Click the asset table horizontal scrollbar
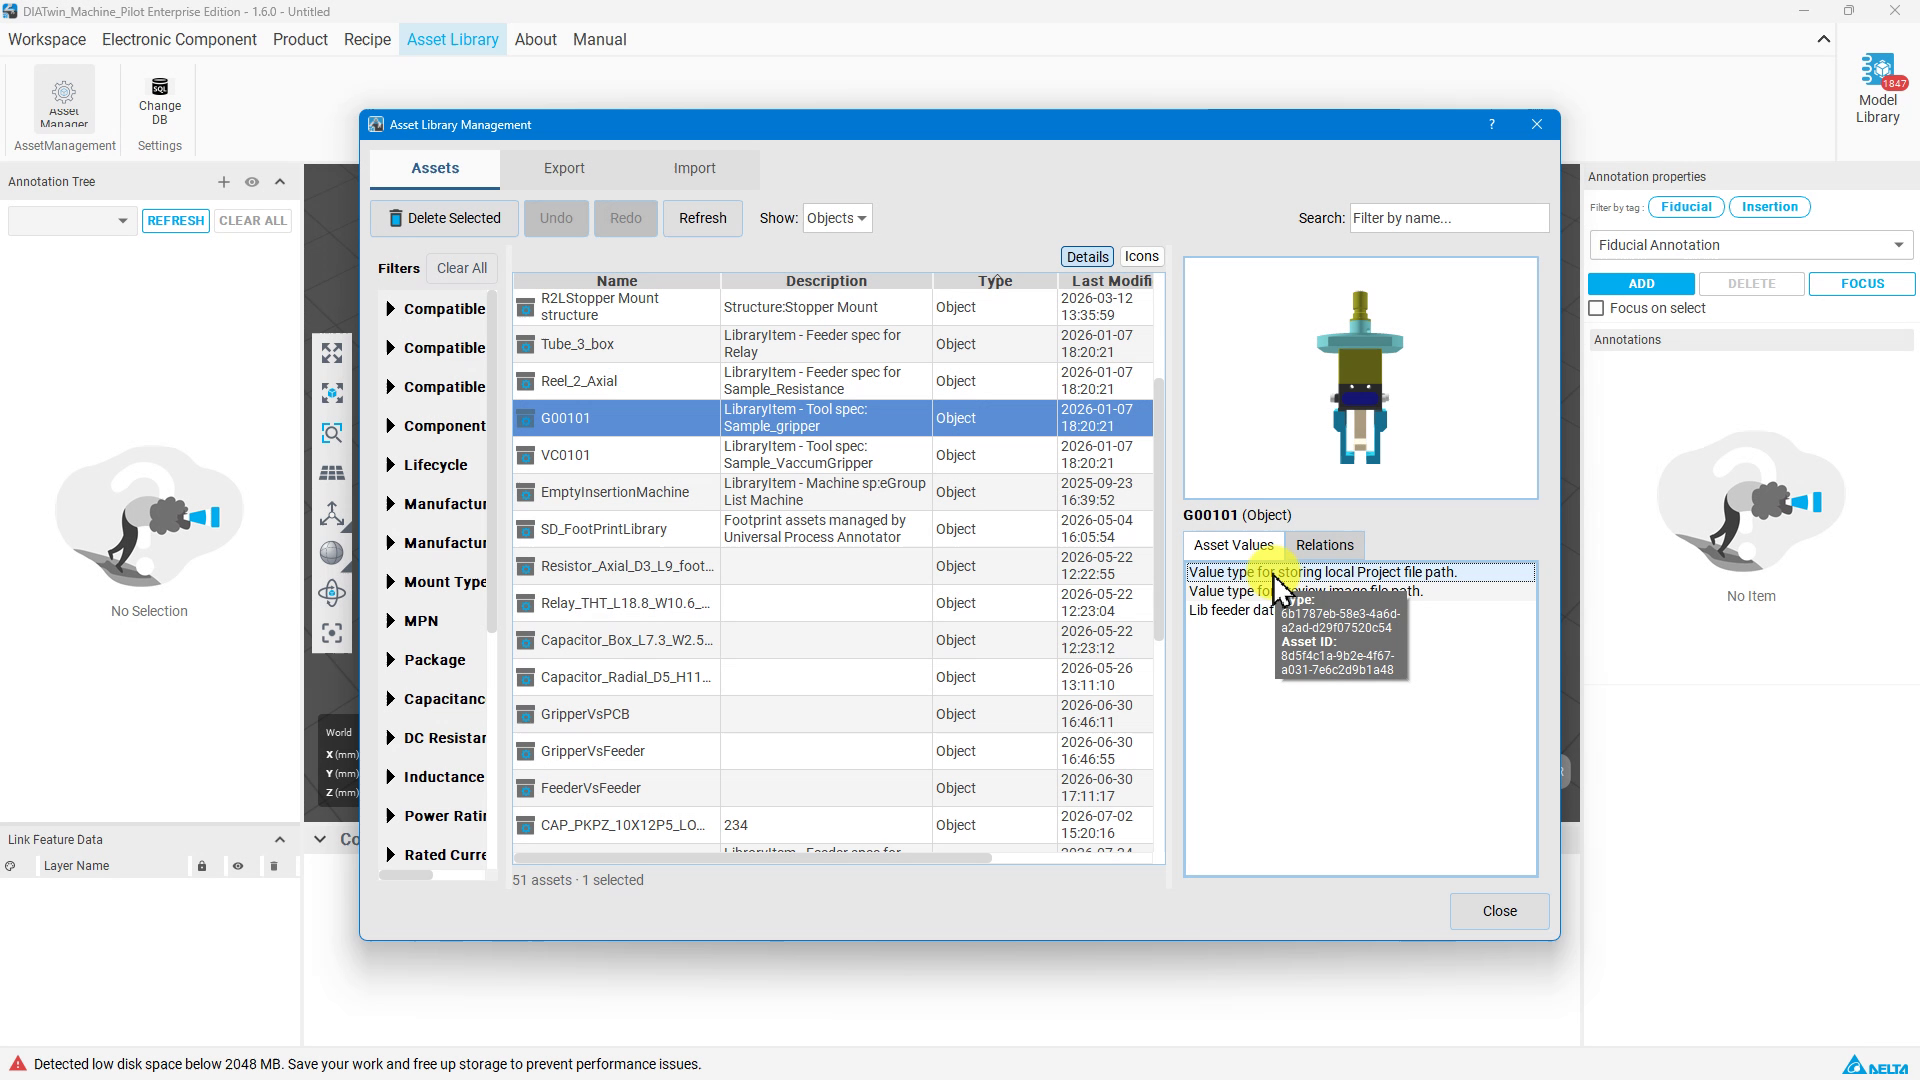1920x1080 pixels. click(x=752, y=858)
